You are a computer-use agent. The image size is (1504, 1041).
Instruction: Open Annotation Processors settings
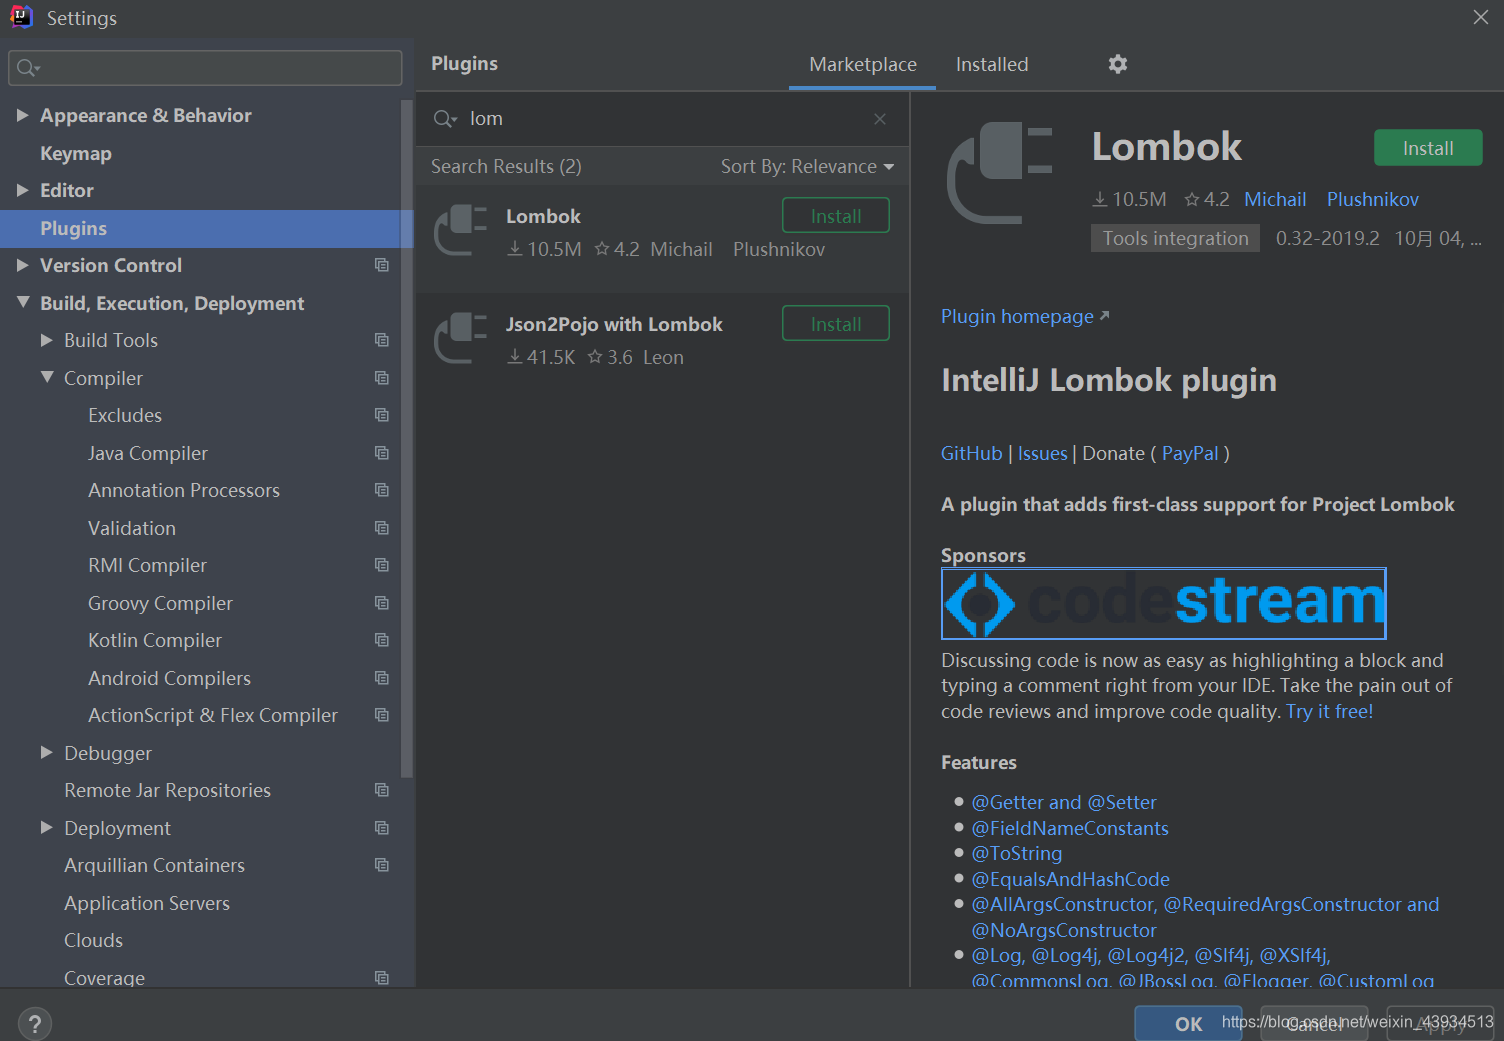pos(184,491)
